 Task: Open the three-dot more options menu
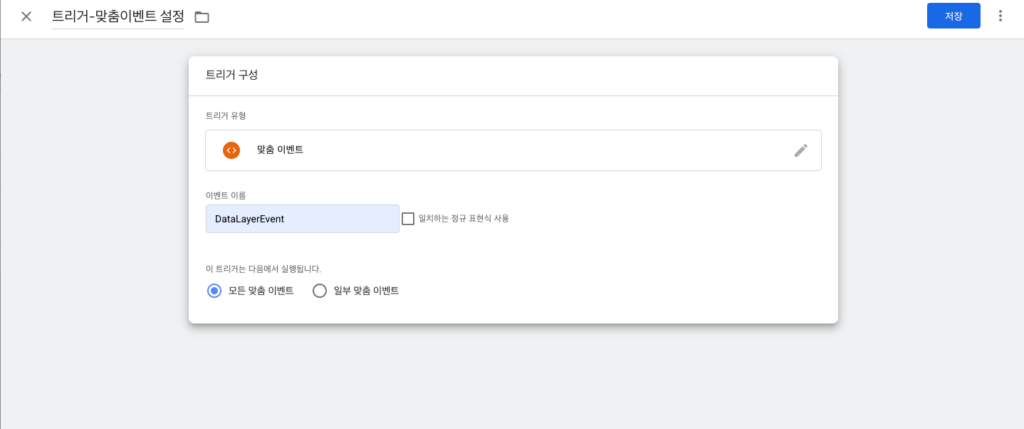[1000, 16]
